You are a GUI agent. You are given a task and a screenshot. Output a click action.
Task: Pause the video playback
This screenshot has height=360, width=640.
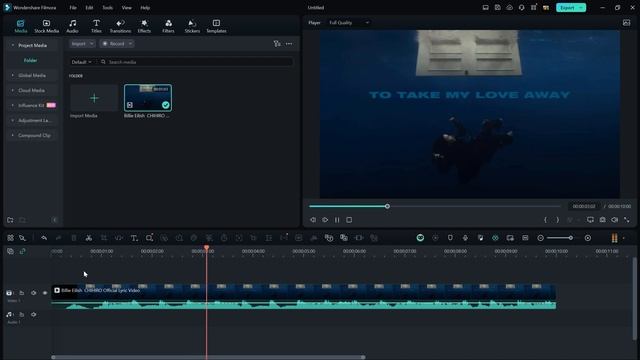click(337, 220)
